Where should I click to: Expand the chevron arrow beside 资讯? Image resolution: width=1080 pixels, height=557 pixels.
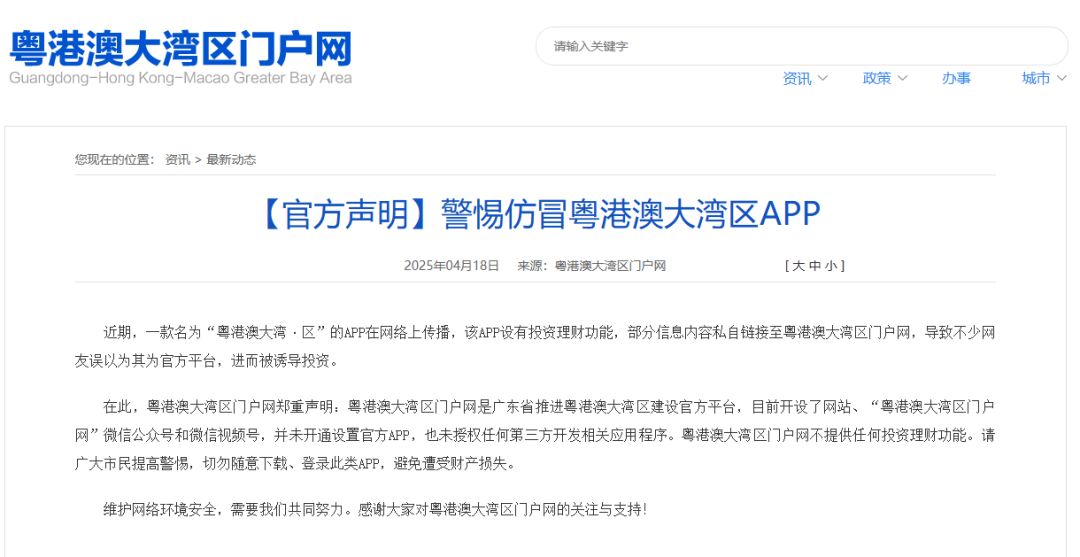823,78
